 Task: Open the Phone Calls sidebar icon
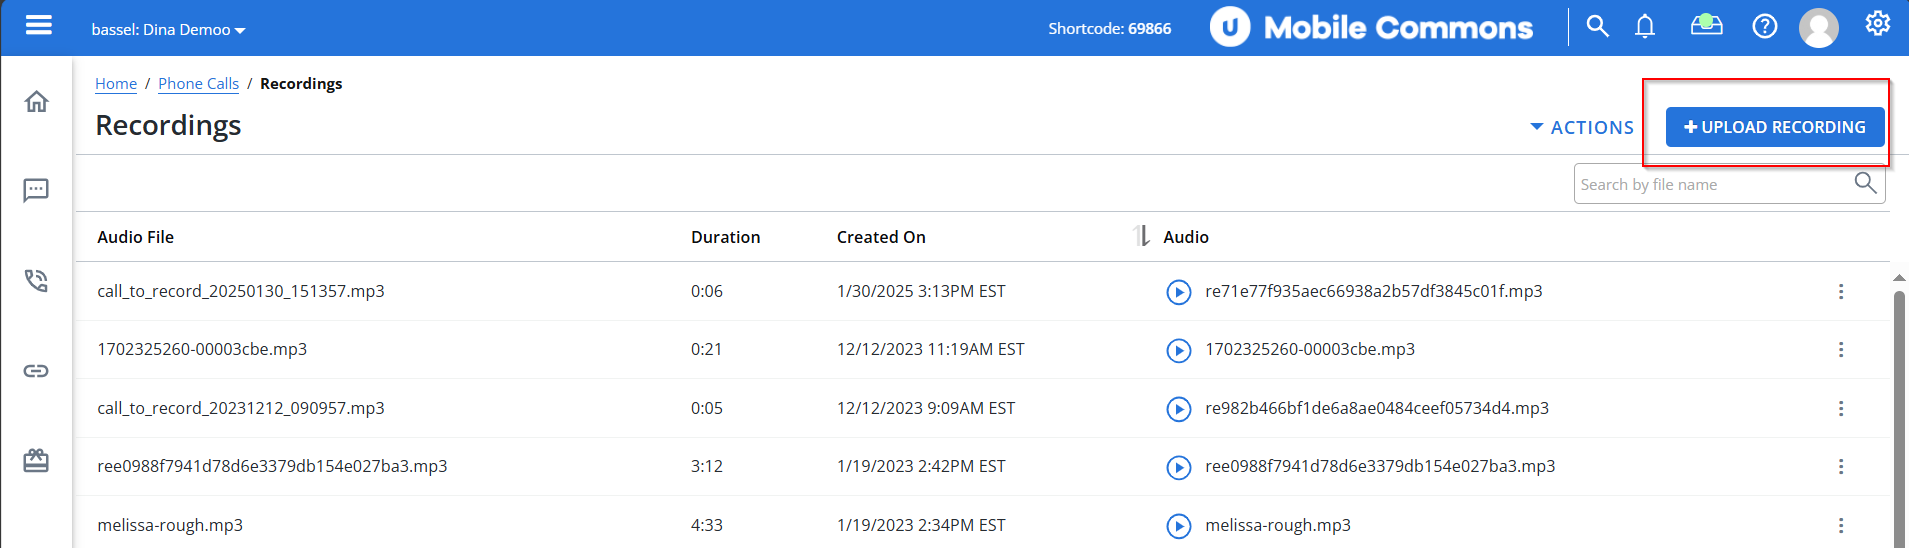tap(36, 280)
